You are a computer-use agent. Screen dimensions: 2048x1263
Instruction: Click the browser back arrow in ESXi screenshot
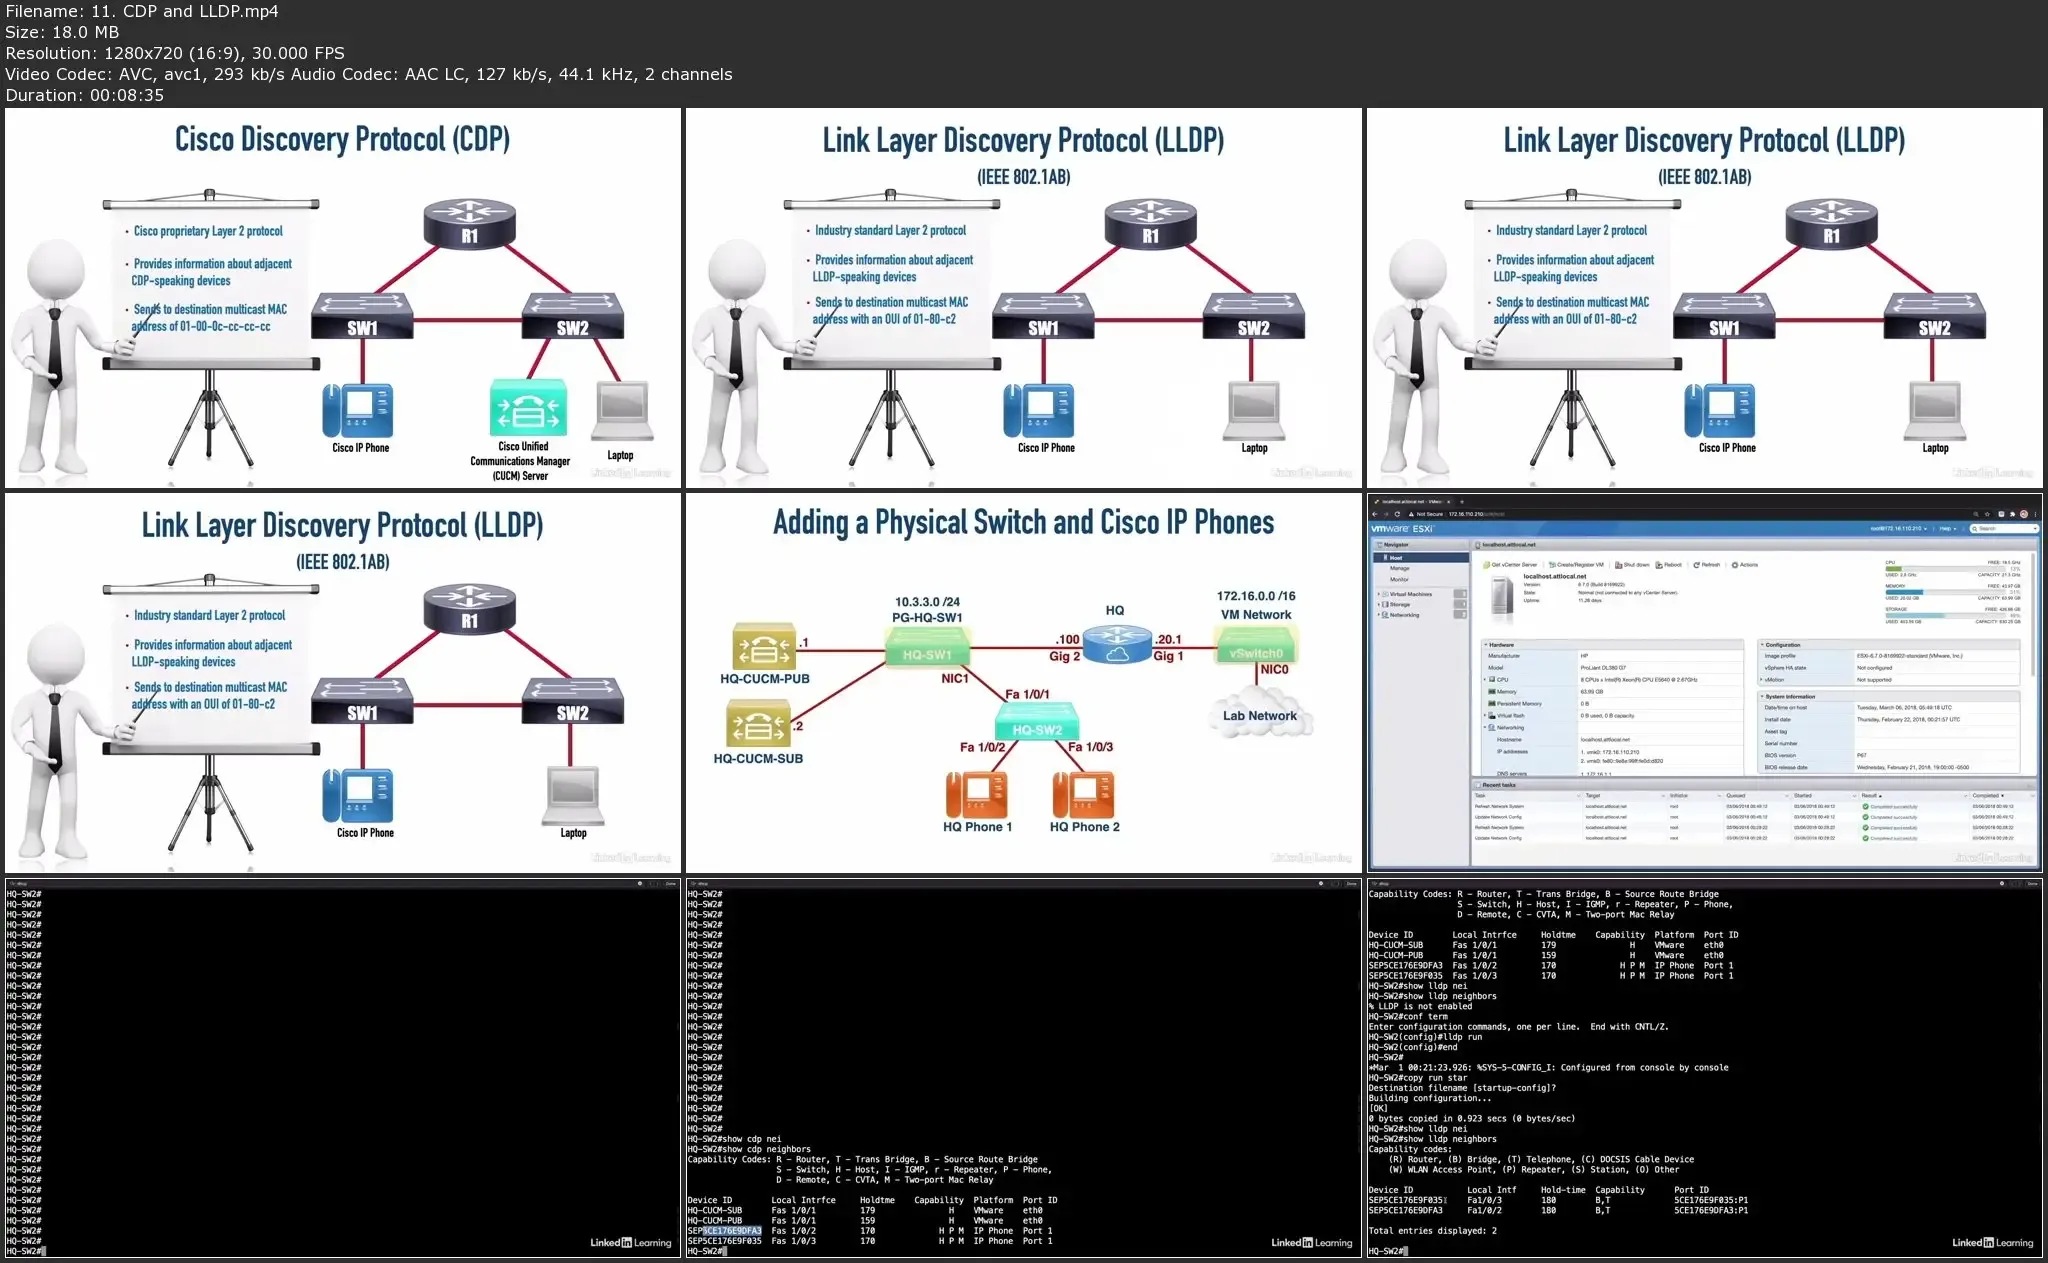[x=1375, y=514]
